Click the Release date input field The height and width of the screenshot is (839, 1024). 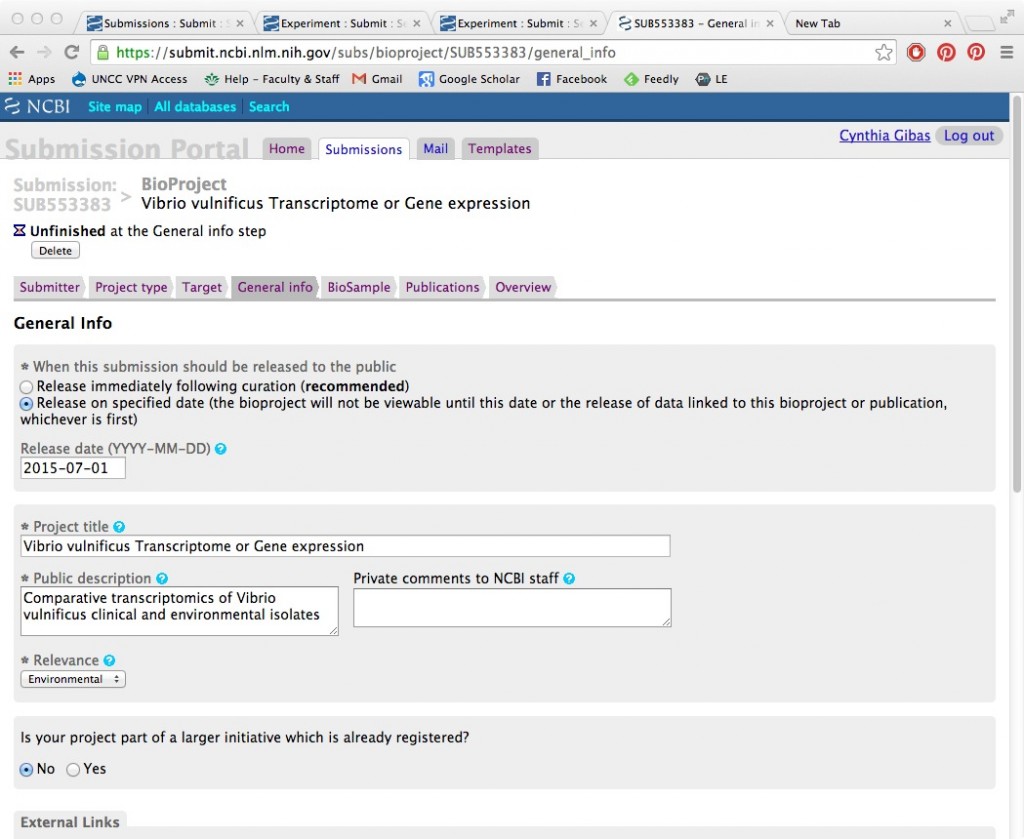73,468
